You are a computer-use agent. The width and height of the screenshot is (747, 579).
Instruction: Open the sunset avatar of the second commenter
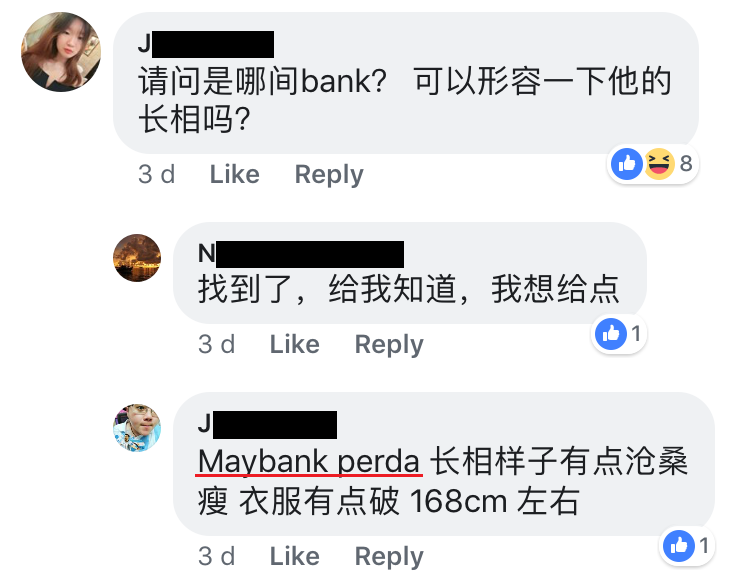click(137, 258)
